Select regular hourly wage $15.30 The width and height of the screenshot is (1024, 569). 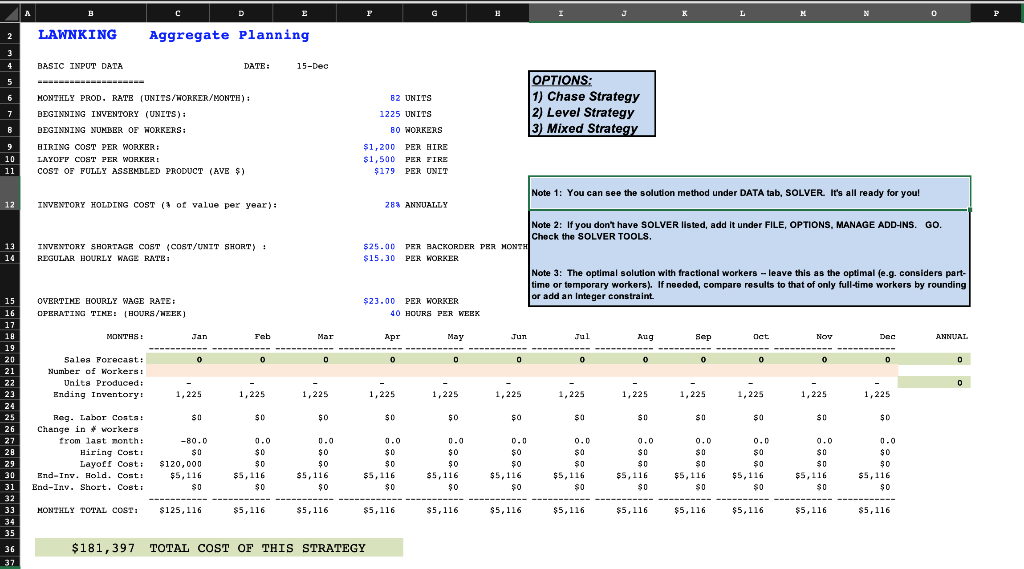[379, 259]
